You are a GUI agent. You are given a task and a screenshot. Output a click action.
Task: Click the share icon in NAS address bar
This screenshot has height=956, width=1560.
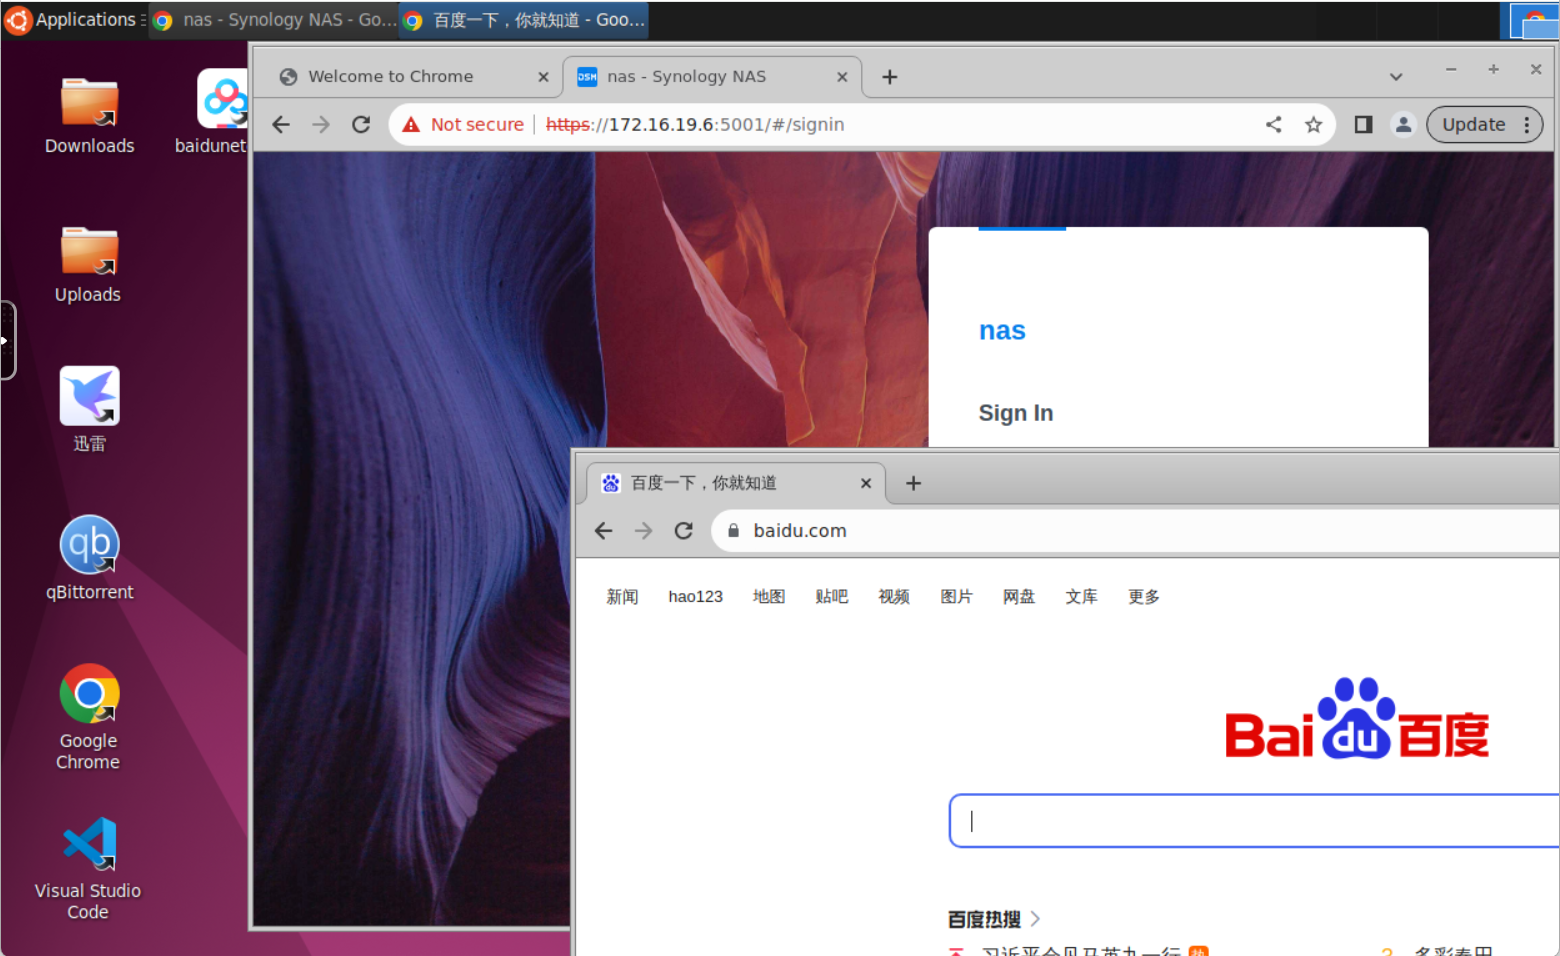[1273, 124]
